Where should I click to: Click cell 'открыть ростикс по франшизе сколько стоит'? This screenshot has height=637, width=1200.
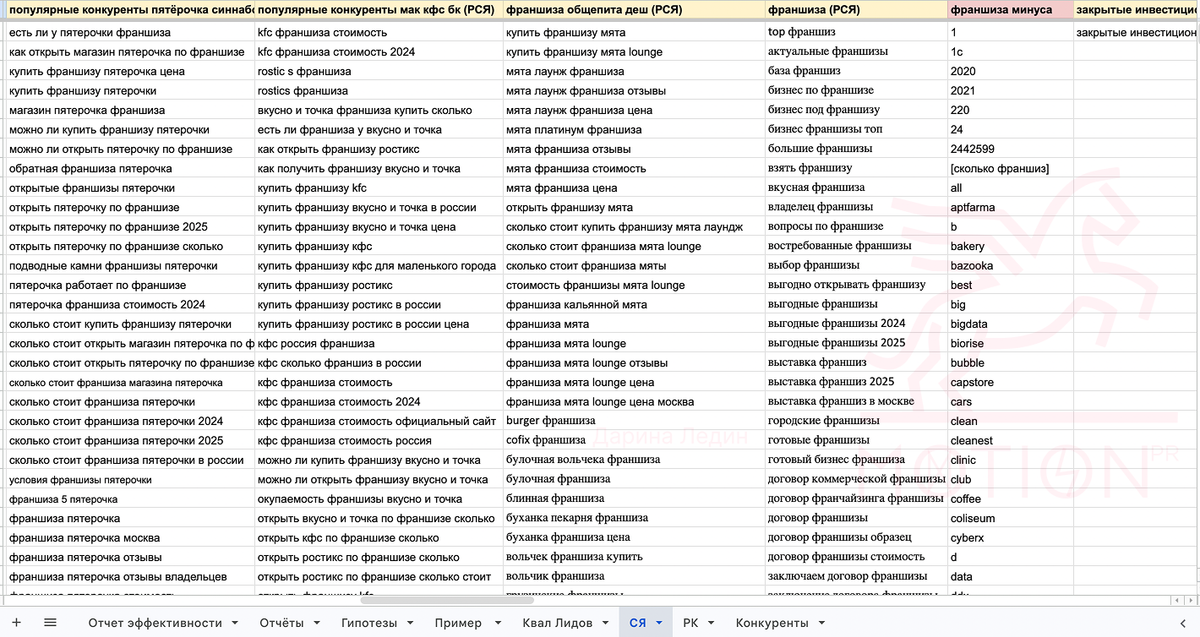[x=377, y=577]
